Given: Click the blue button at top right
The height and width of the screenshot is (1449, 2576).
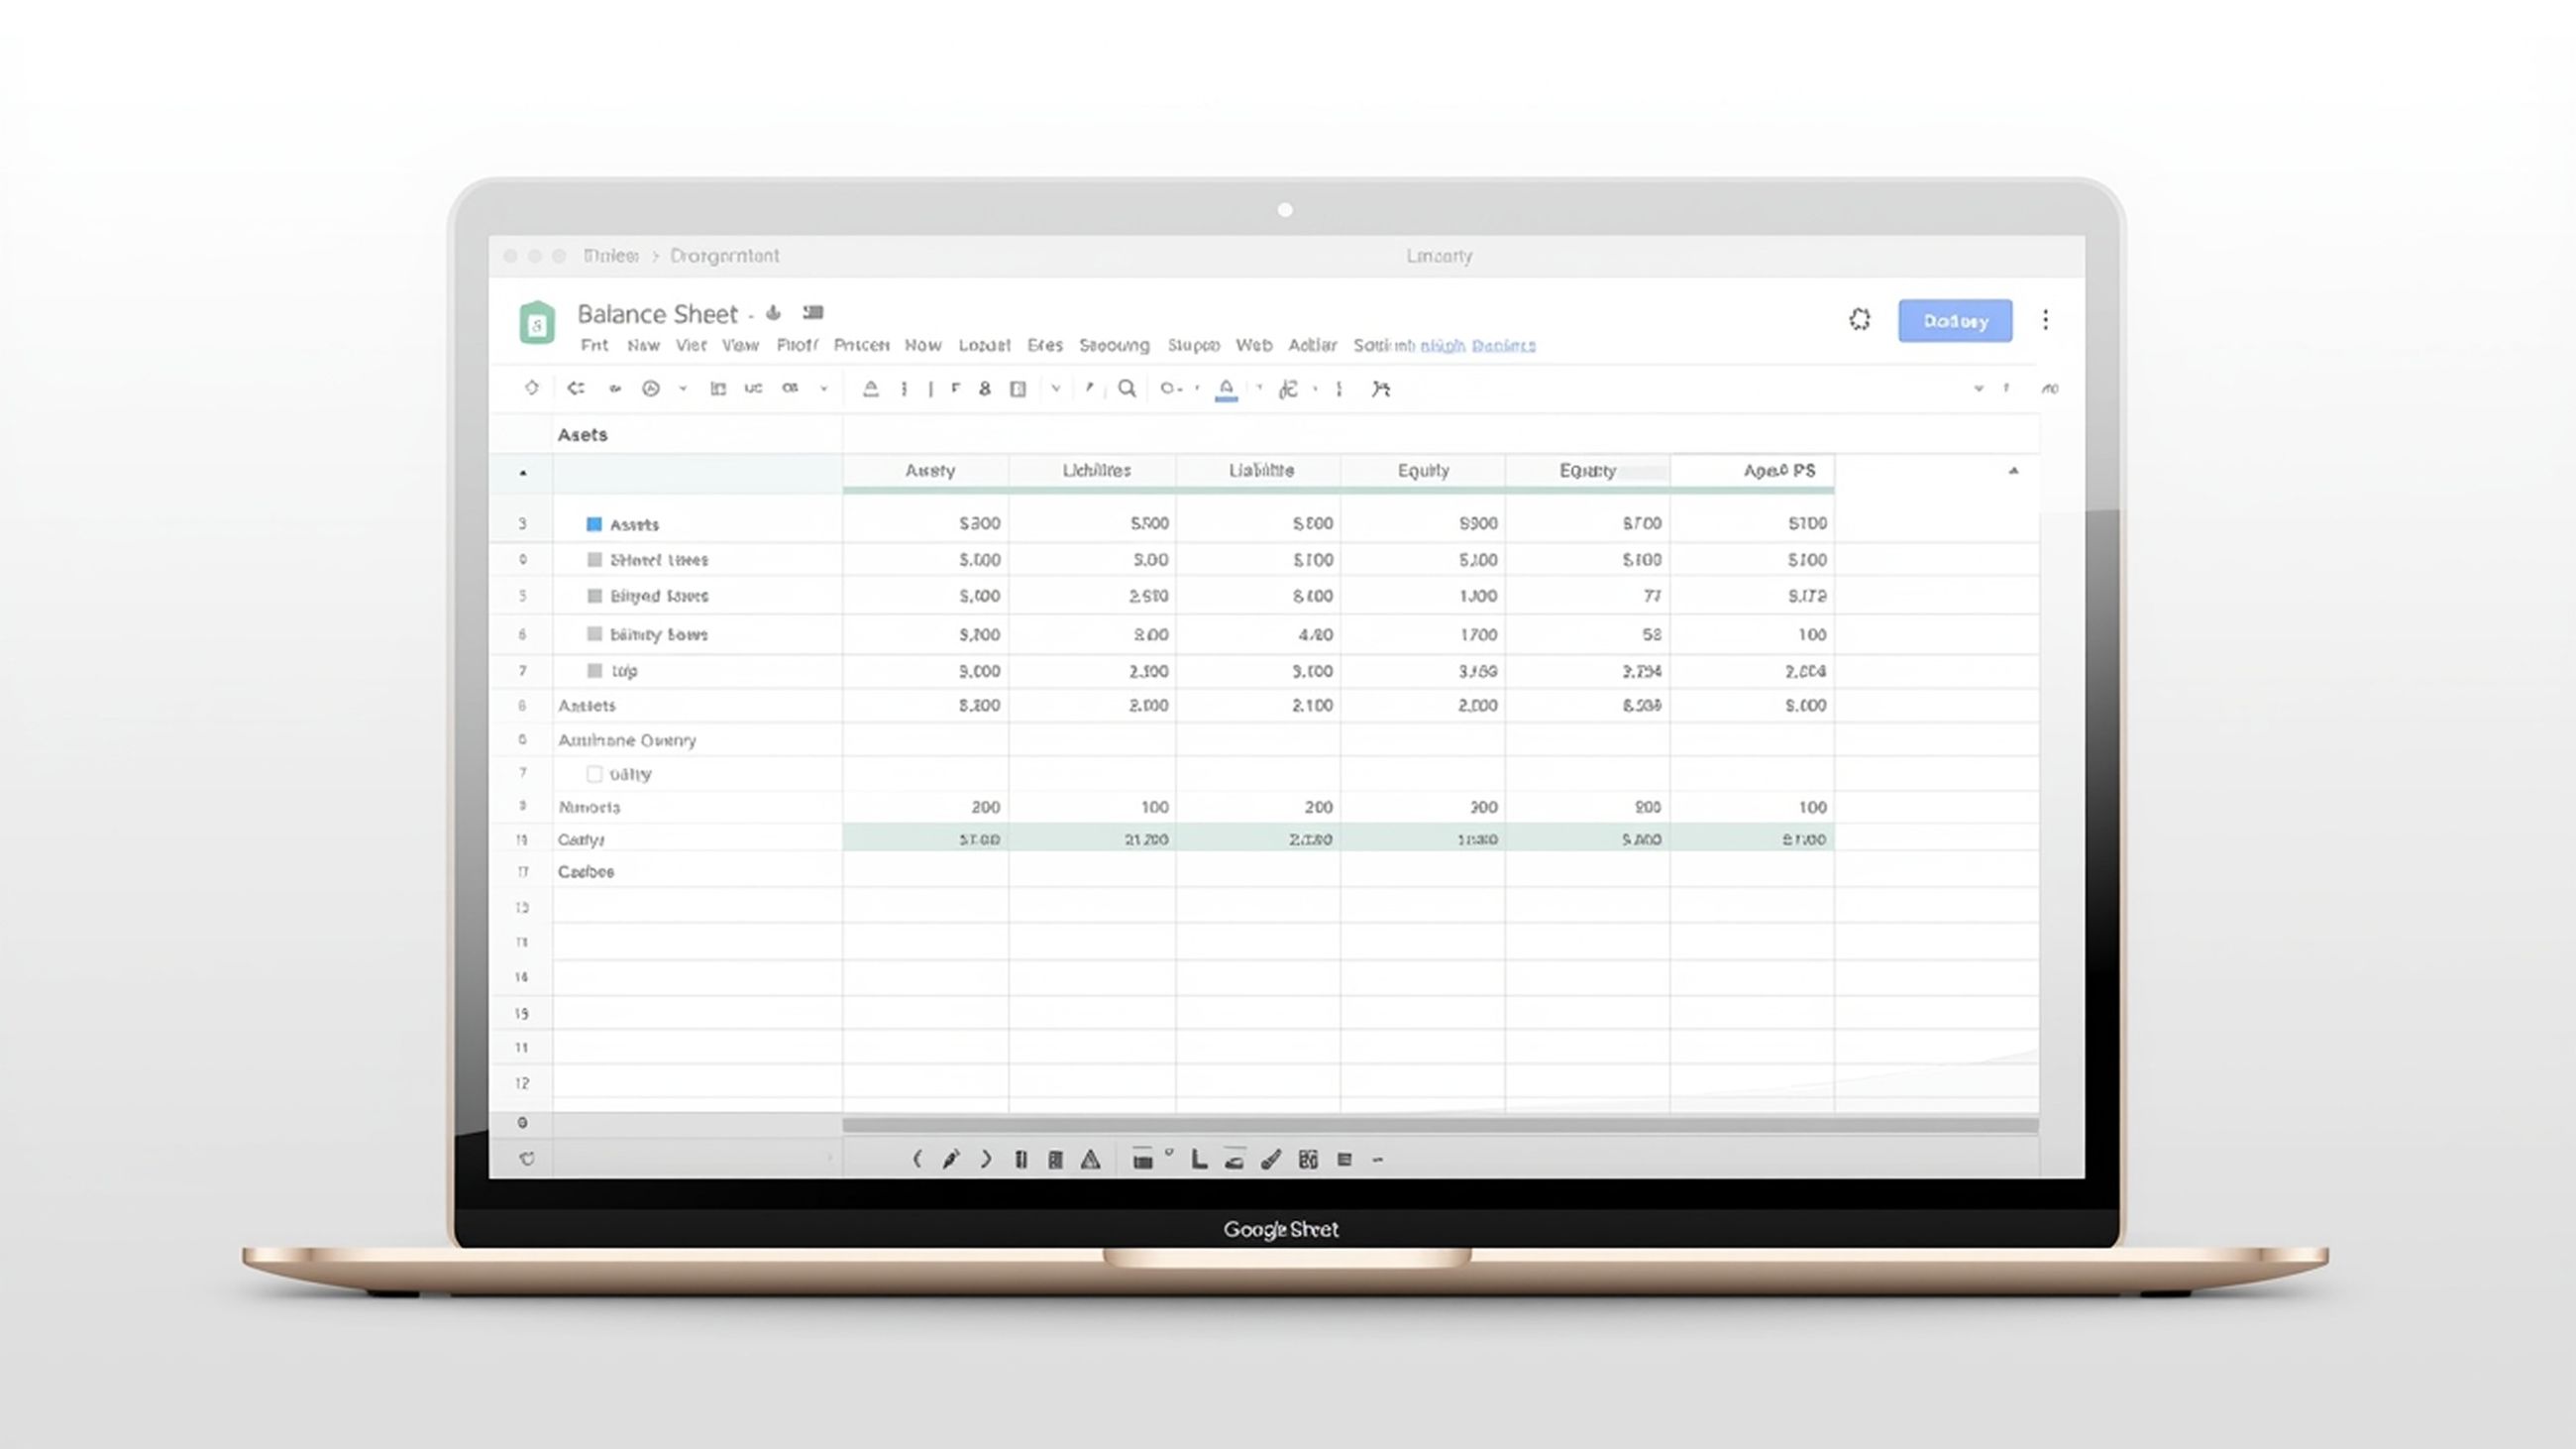Looking at the screenshot, I should (1955, 321).
